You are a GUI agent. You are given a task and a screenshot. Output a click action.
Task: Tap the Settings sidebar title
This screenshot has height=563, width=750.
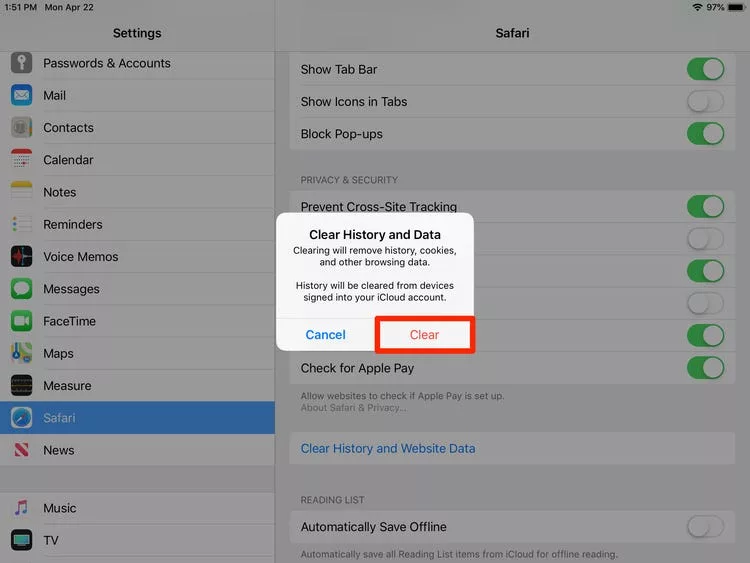click(137, 33)
